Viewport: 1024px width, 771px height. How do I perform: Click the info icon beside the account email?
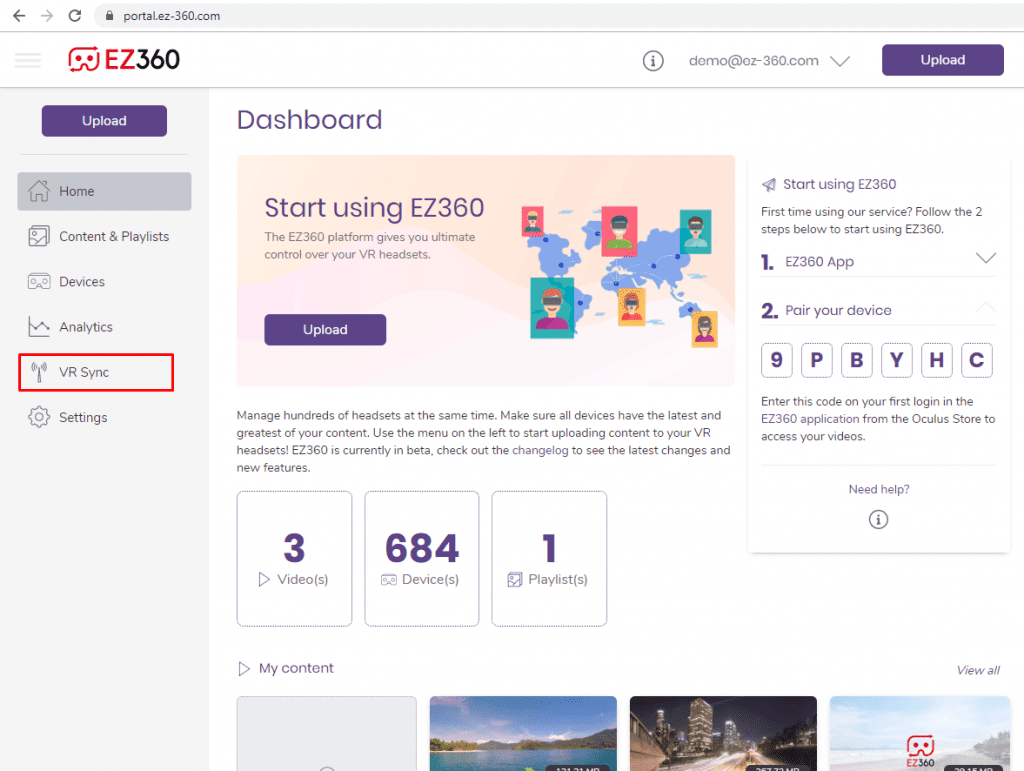(653, 61)
